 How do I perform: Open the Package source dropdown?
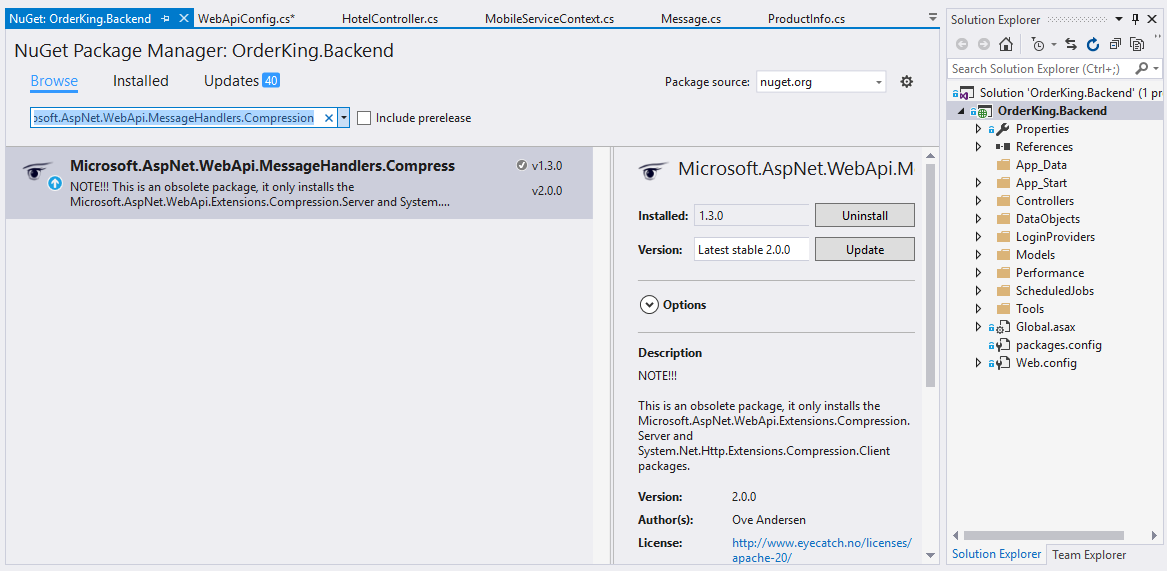(821, 82)
